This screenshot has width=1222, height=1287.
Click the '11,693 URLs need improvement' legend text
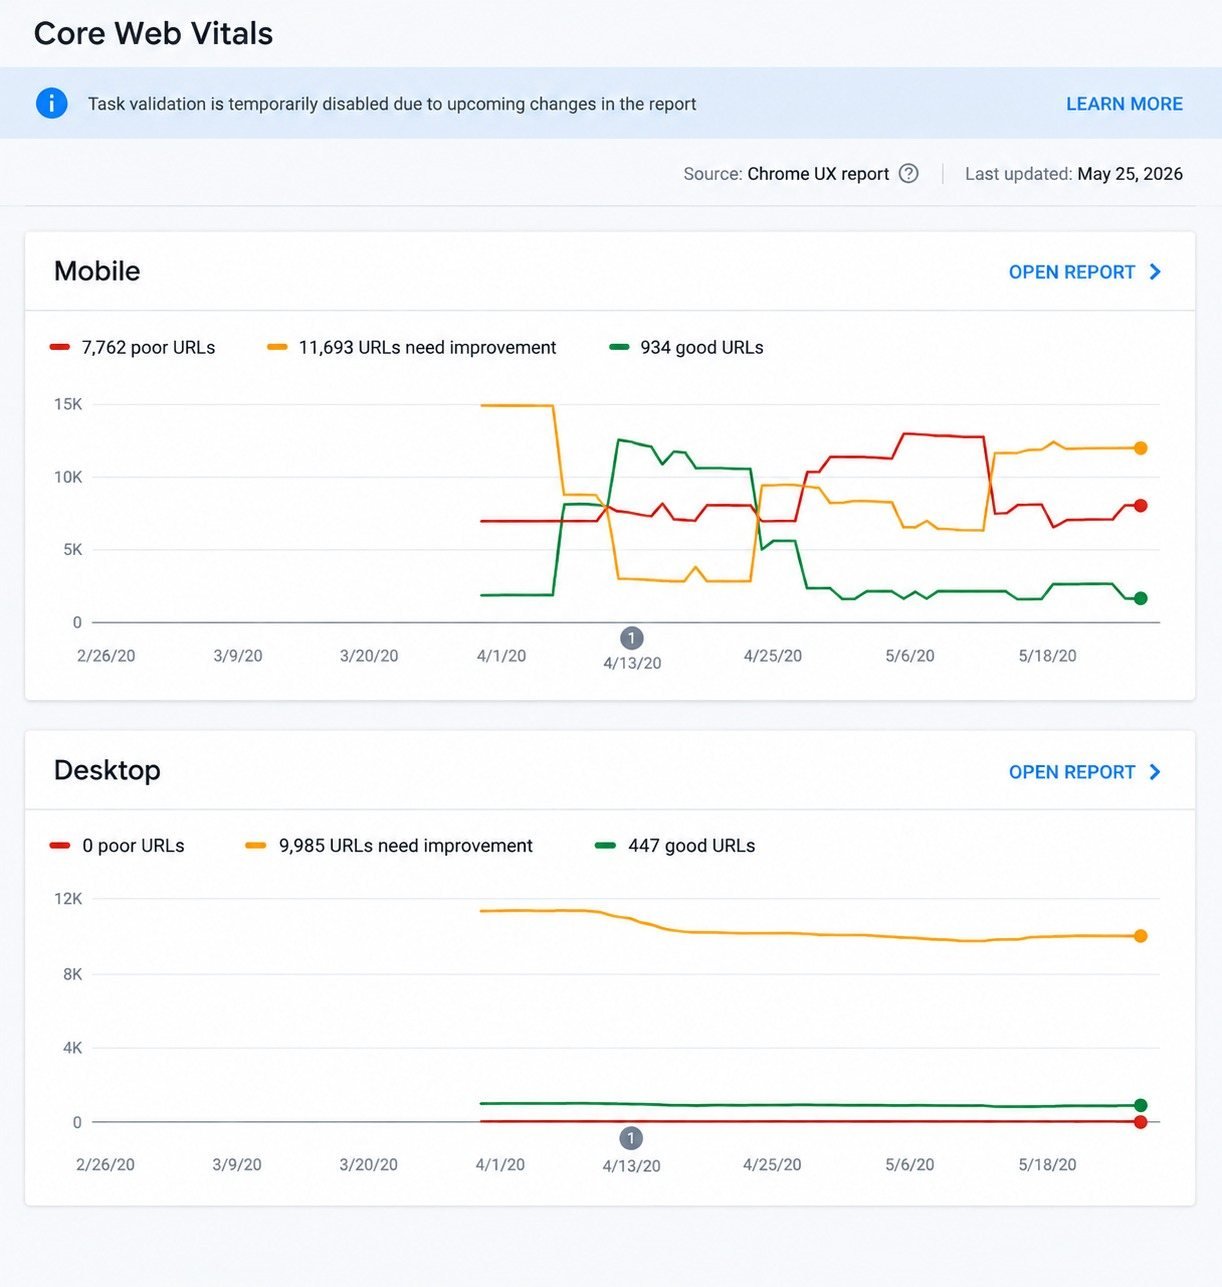[x=427, y=347]
